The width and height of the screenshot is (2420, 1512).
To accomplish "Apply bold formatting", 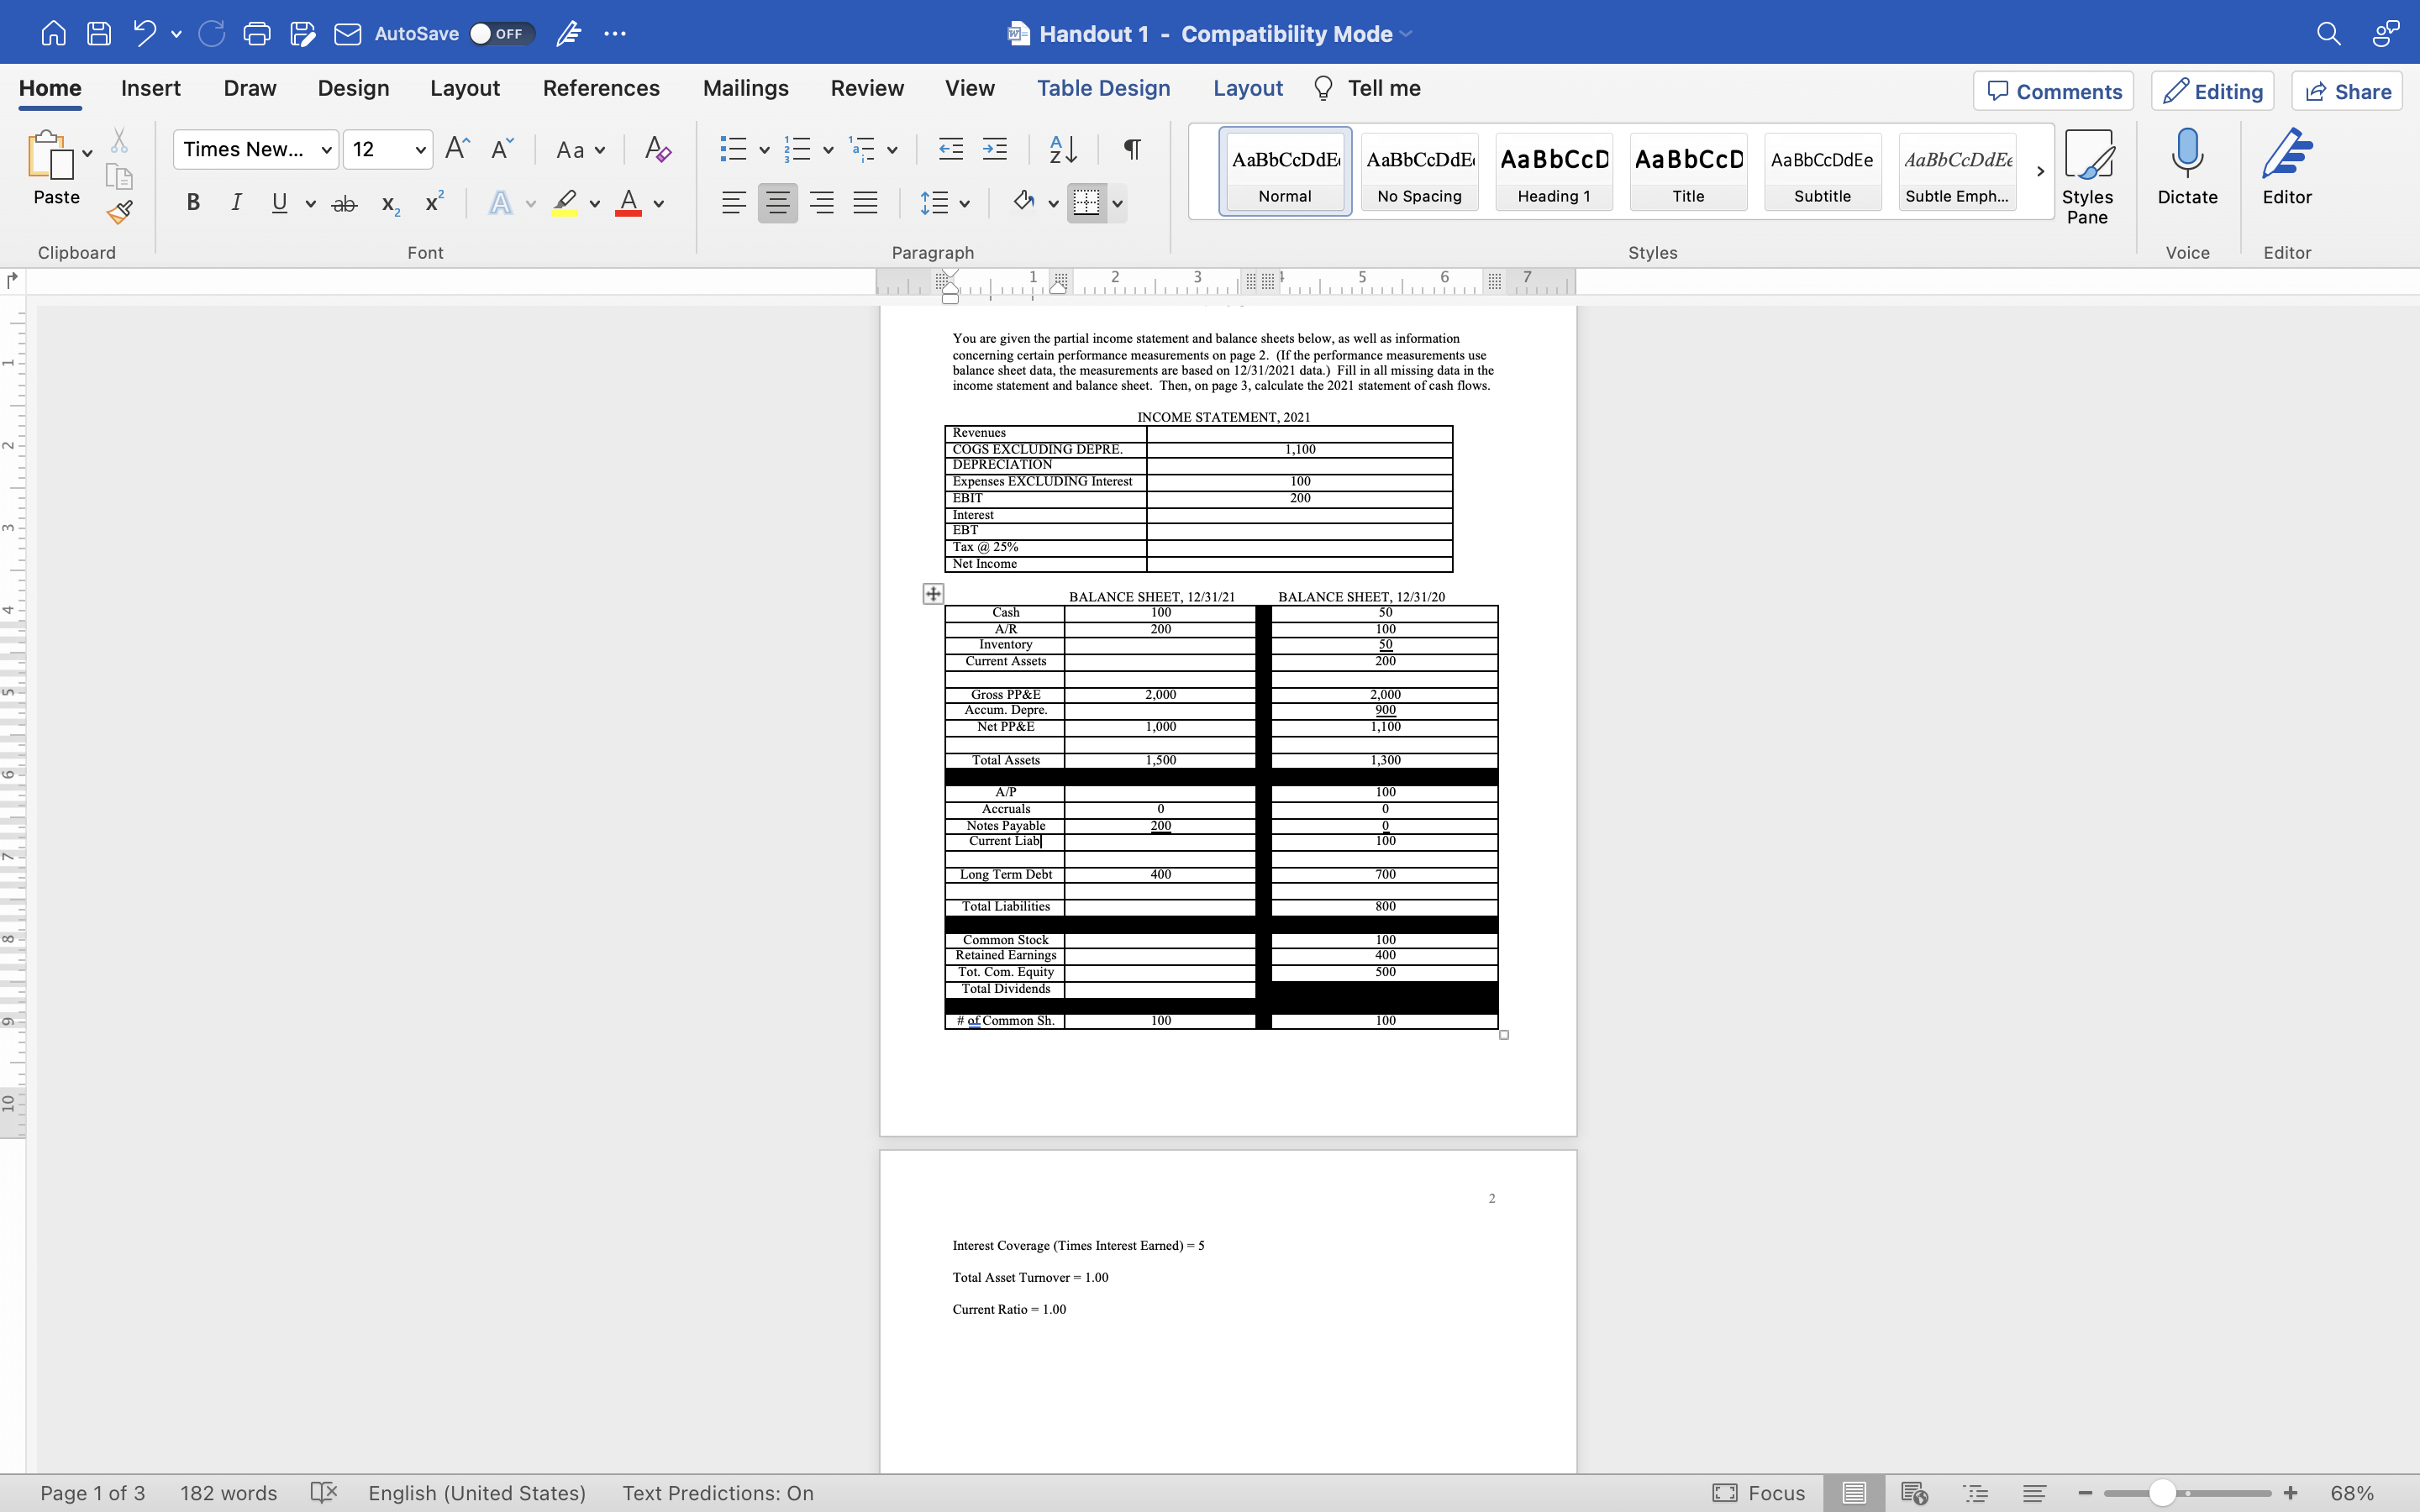I will tap(193, 202).
